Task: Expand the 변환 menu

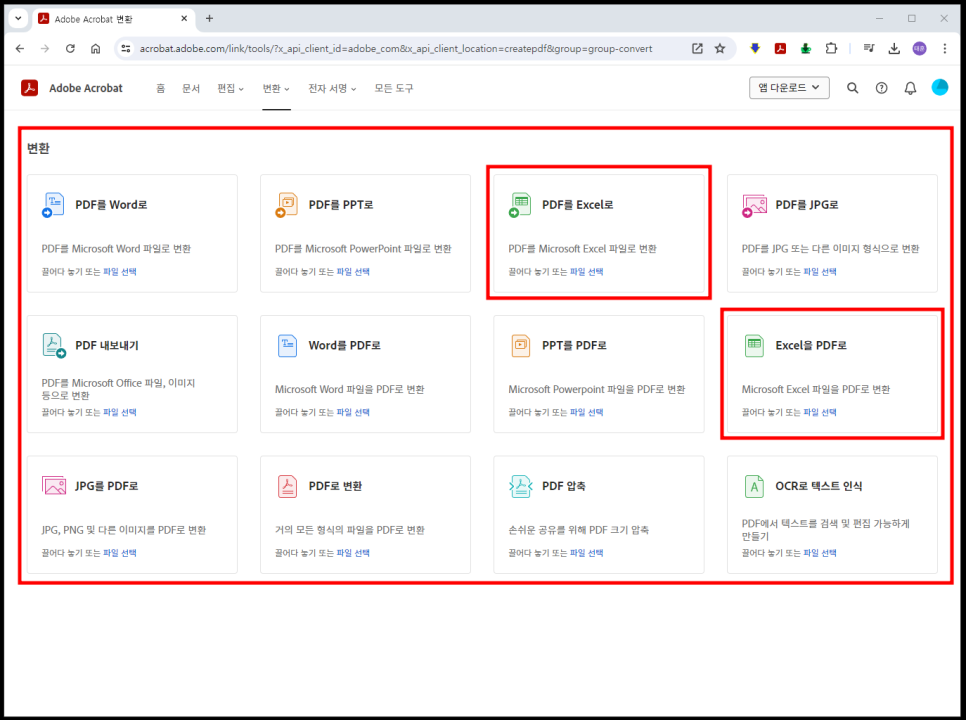Action: [x=276, y=88]
